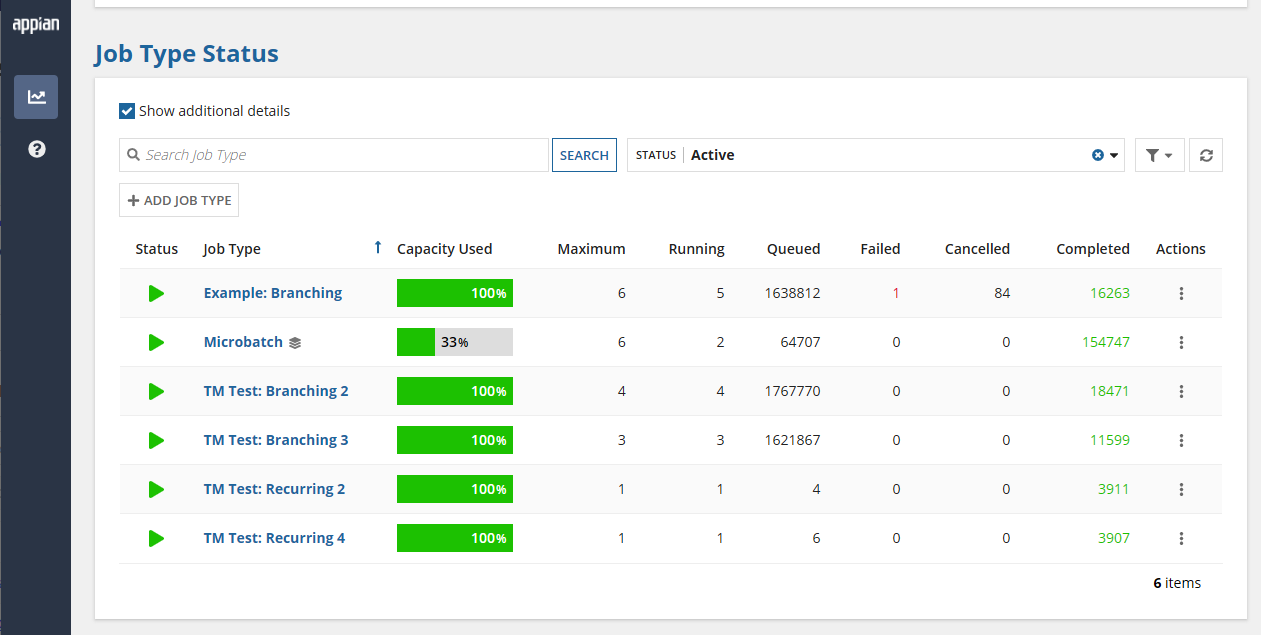Clear the Active status filter
The image size is (1261, 635).
(x=1097, y=155)
